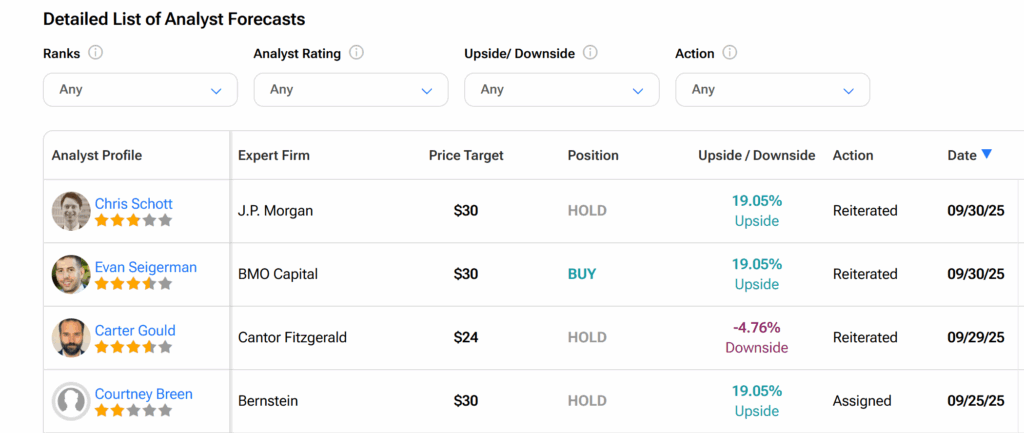Image resolution: width=1024 pixels, height=433 pixels.
Task: Expand the Action filter dropdown
Action: coord(772,90)
